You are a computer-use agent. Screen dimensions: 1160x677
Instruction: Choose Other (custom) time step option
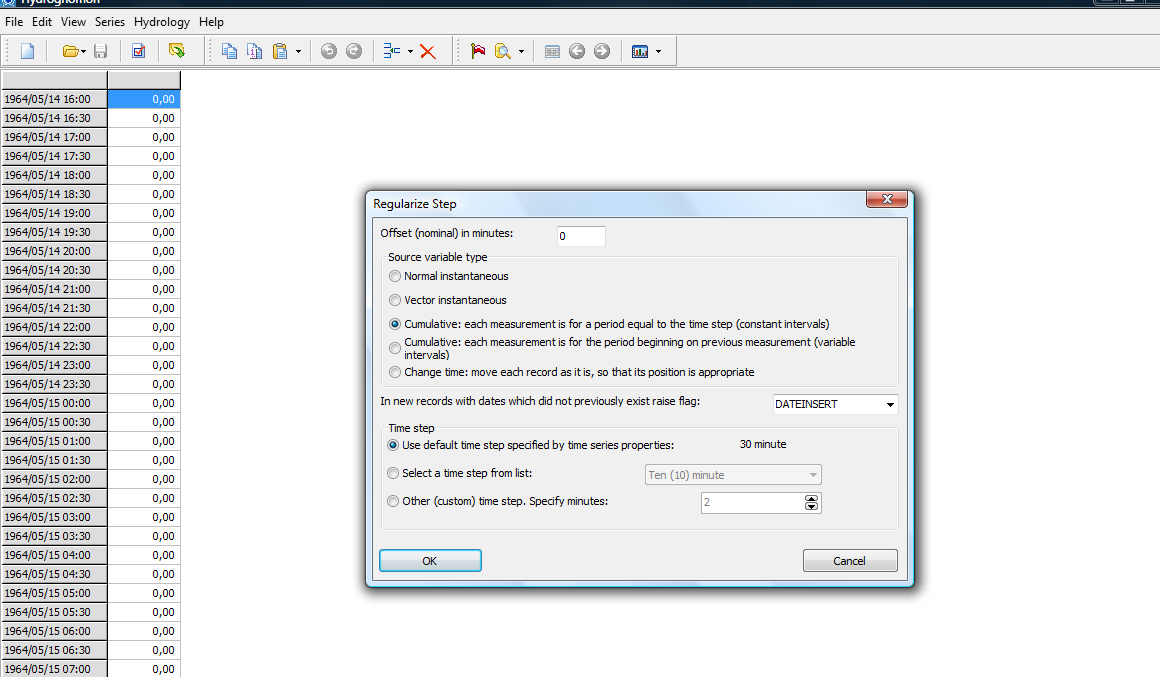click(x=393, y=502)
